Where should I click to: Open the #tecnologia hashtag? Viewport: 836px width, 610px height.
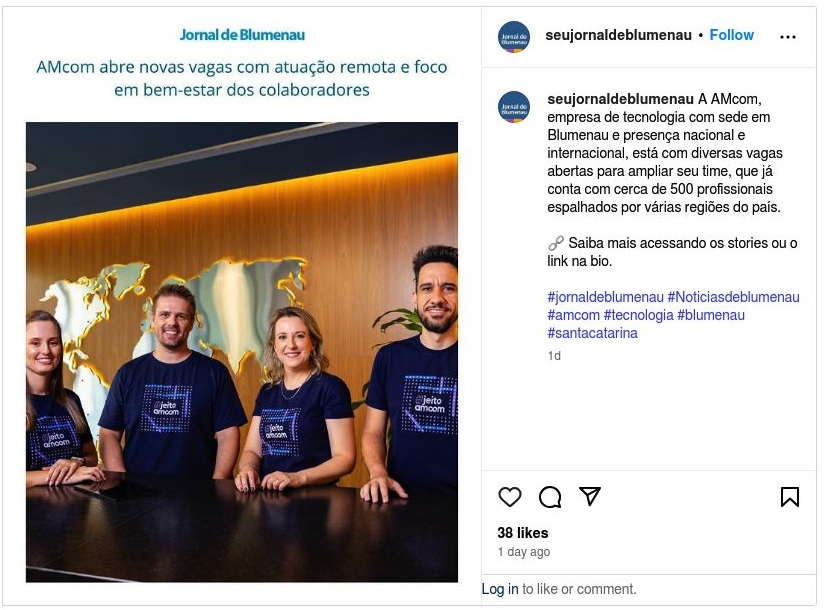point(639,315)
